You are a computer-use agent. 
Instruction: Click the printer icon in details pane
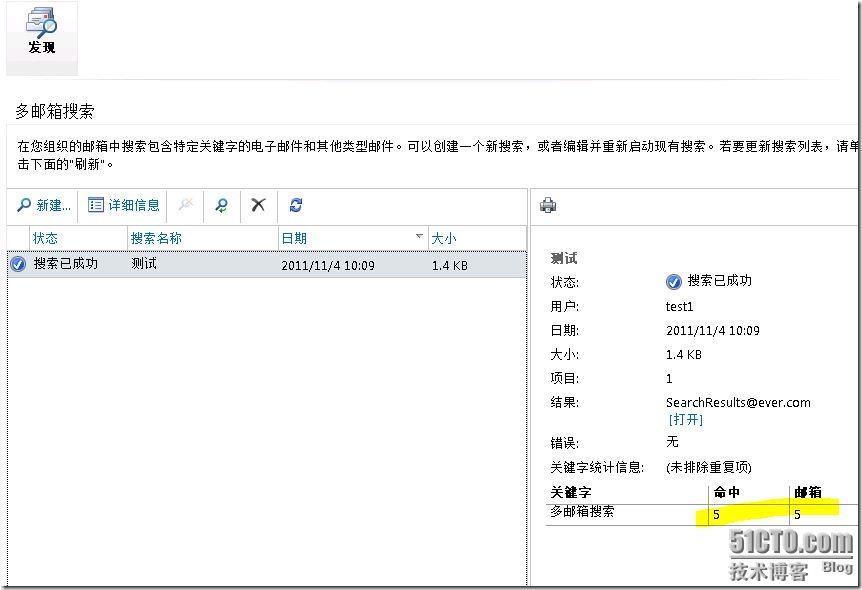tap(548, 206)
